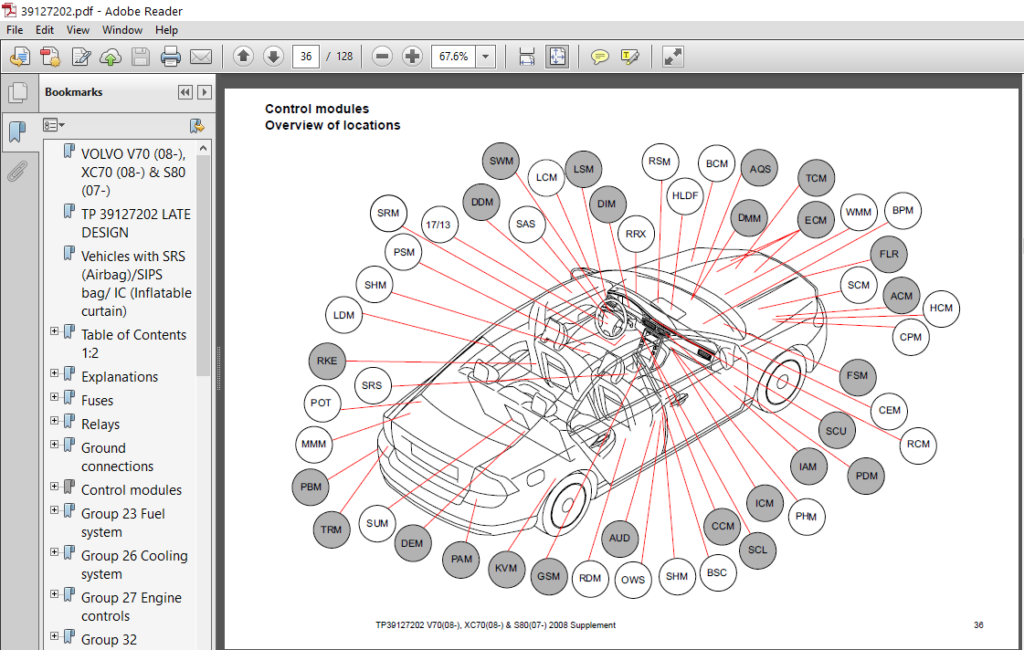Click the zoom percentage field
Screen dimensions: 1024x650
point(454,57)
